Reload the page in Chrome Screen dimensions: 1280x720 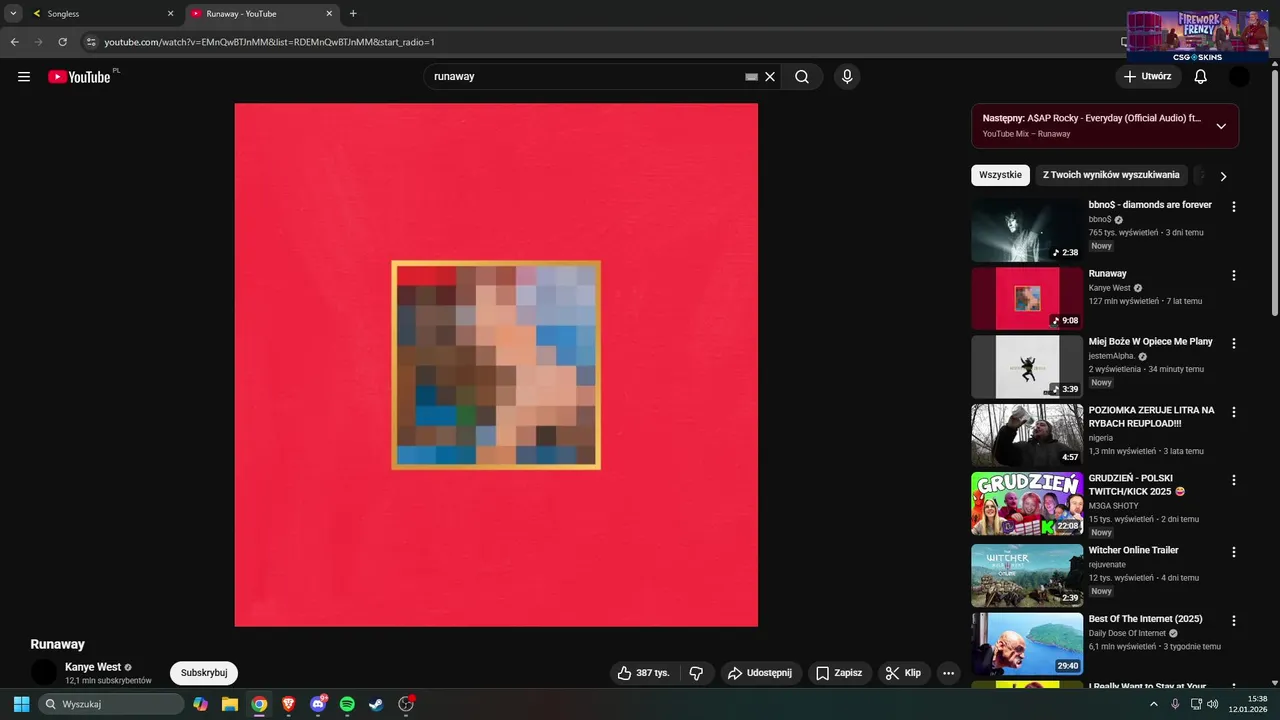click(x=63, y=42)
